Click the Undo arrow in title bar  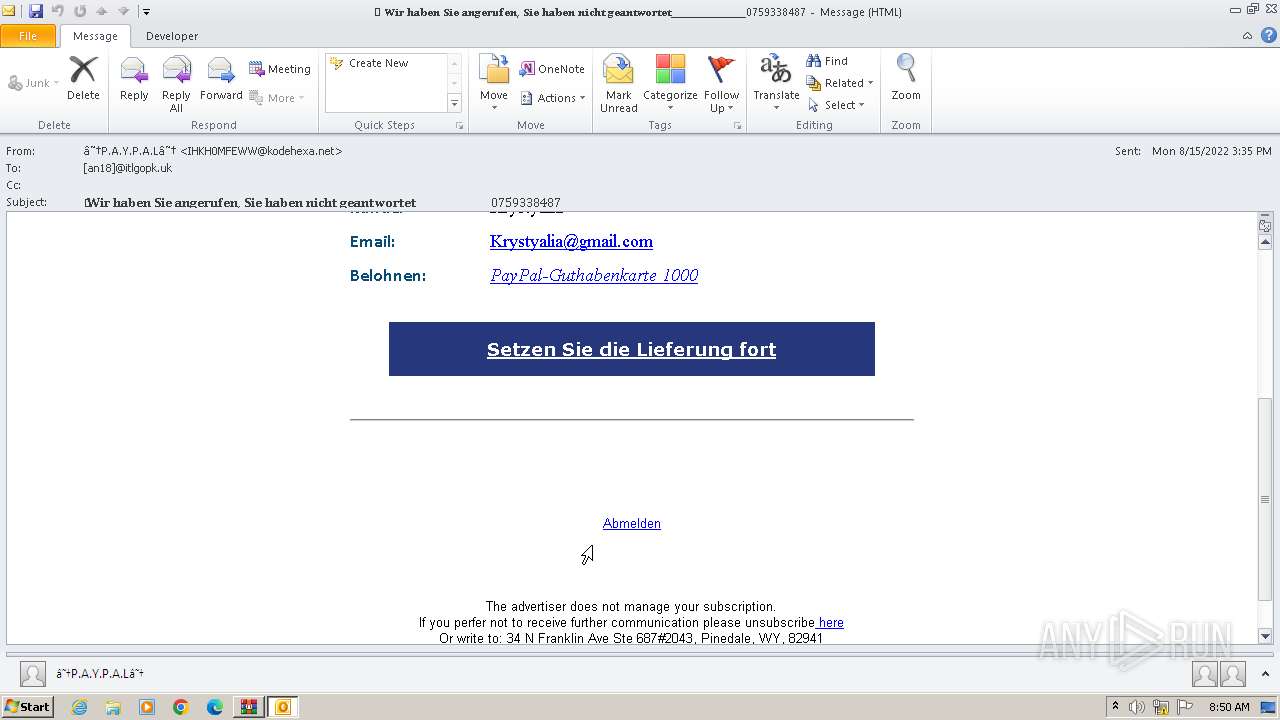[58, 11]
